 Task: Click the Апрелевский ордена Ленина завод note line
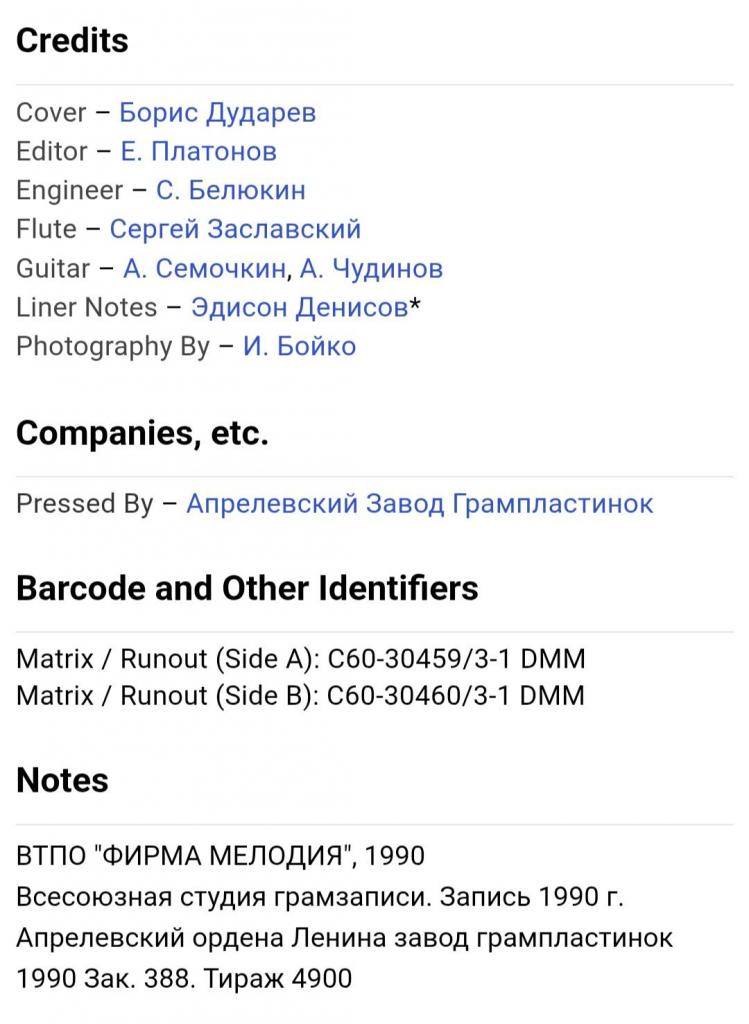pyautogui.click(x=344, y=938)
